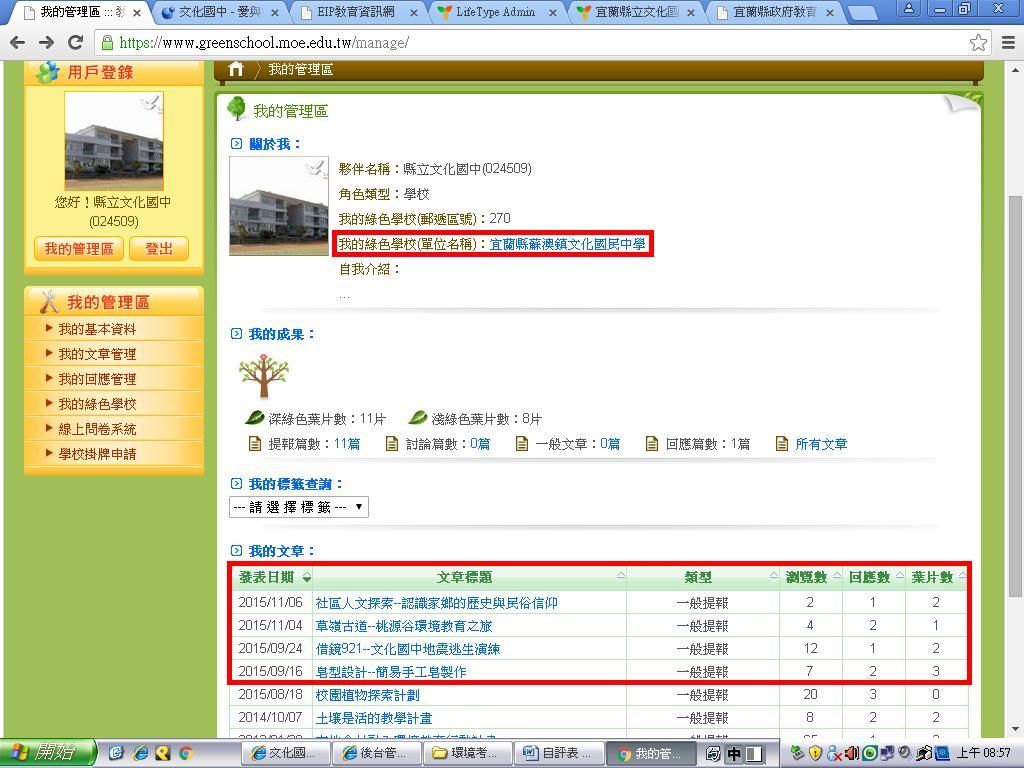Click the Windows Start button
The image size is (1024, 768).
(x=48, y=753)
